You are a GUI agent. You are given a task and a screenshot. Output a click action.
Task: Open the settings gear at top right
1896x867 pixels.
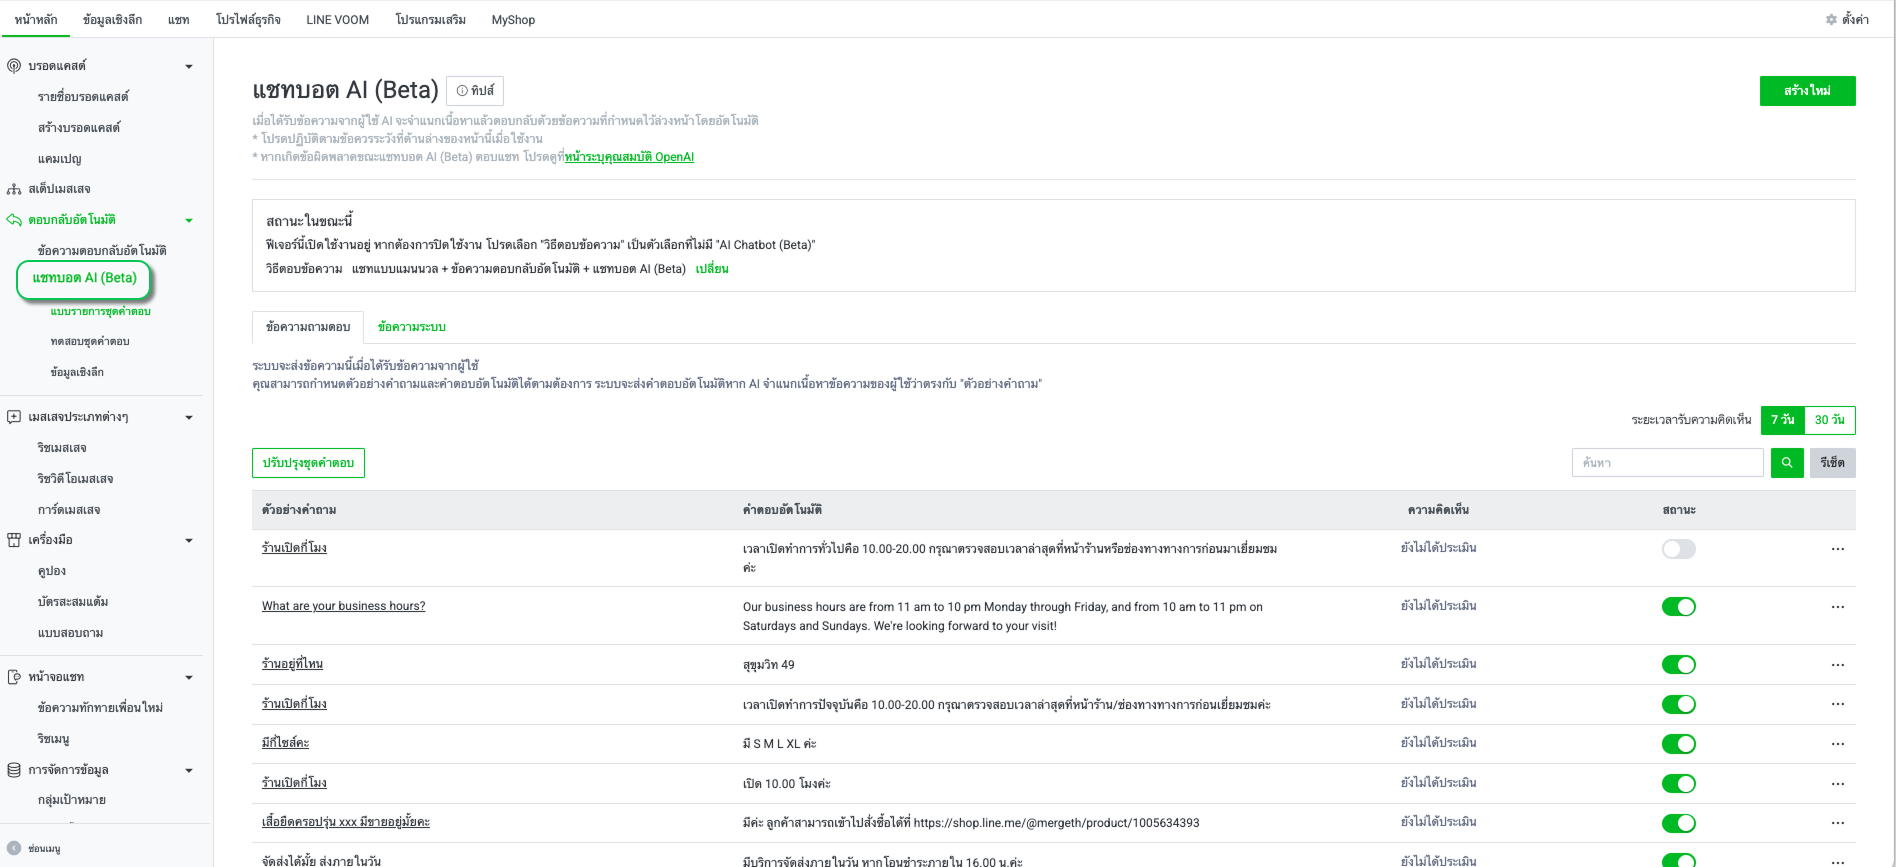click(1831, 19)
